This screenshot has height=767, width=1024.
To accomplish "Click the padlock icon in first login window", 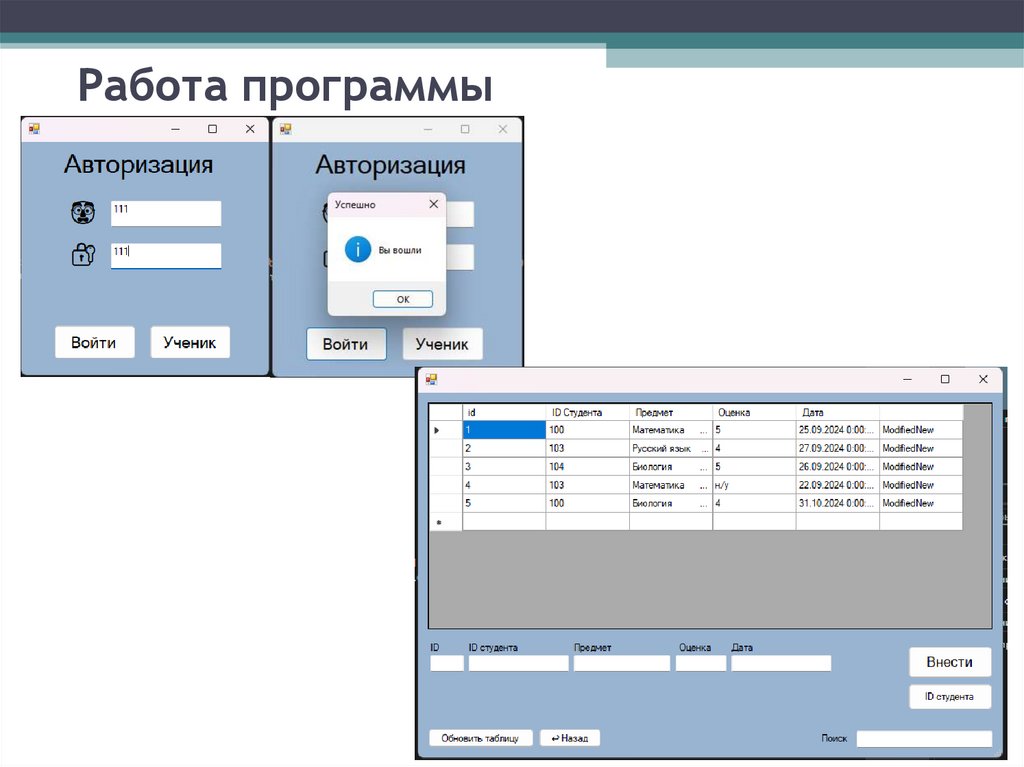I will tap(83, 254).
